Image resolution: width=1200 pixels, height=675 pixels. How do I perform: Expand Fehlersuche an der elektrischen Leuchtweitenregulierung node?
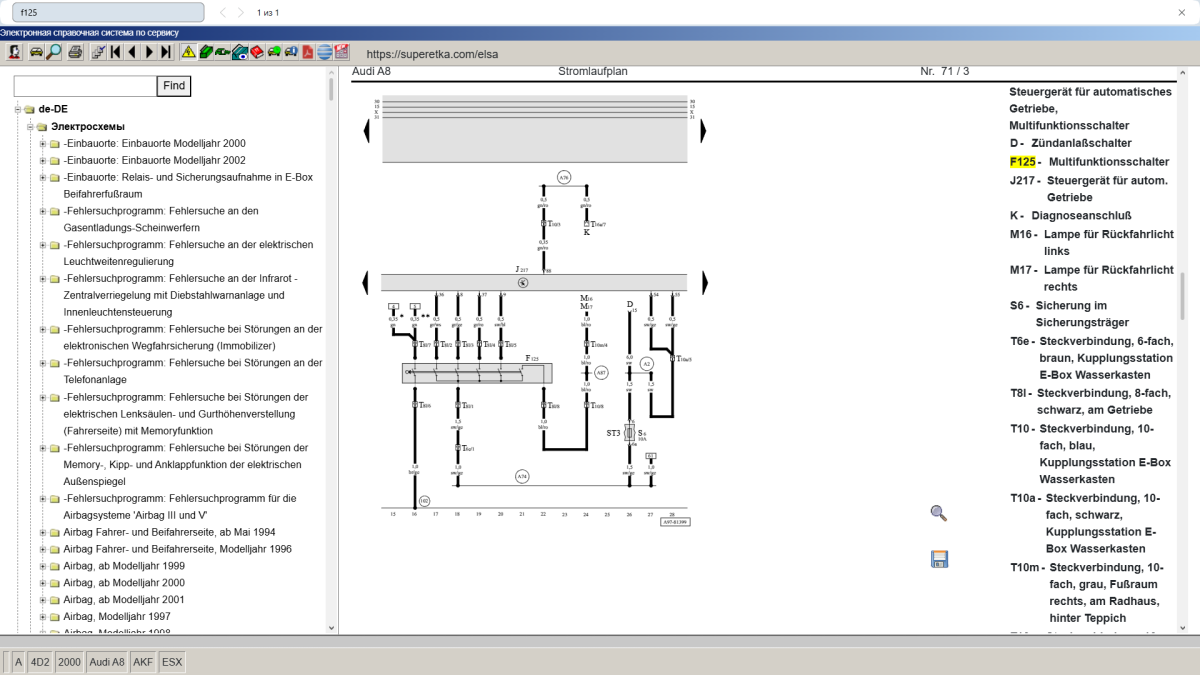pos(43,245)
